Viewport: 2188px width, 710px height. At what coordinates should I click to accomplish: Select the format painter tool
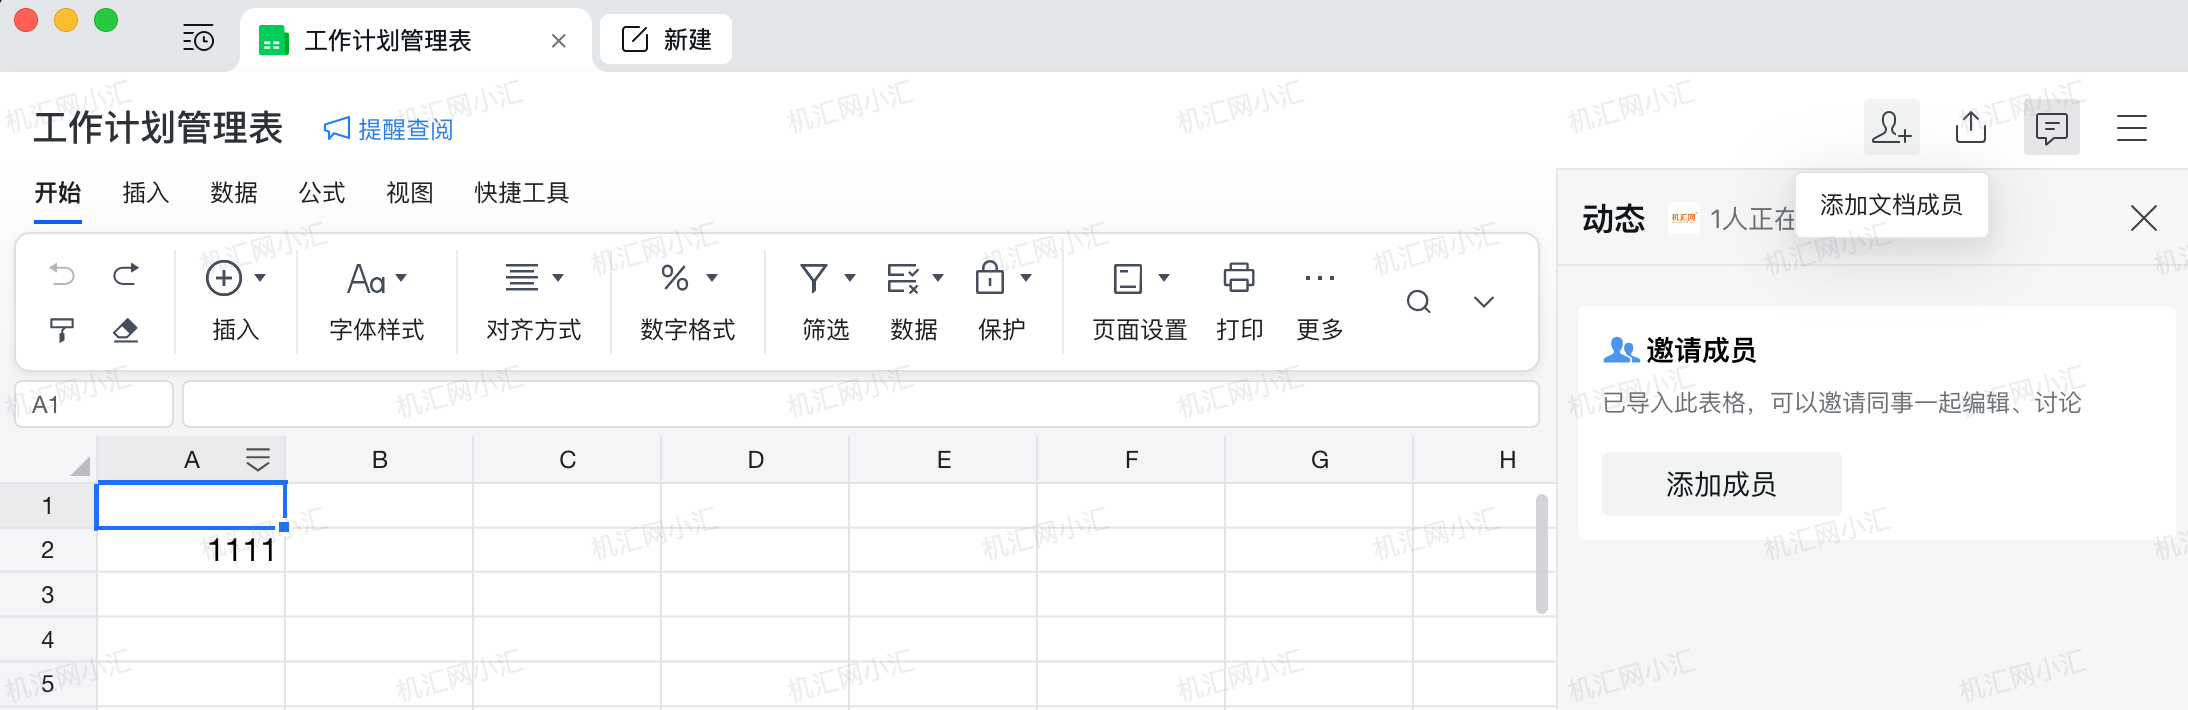pyautogui.click(x=62, y=330)
